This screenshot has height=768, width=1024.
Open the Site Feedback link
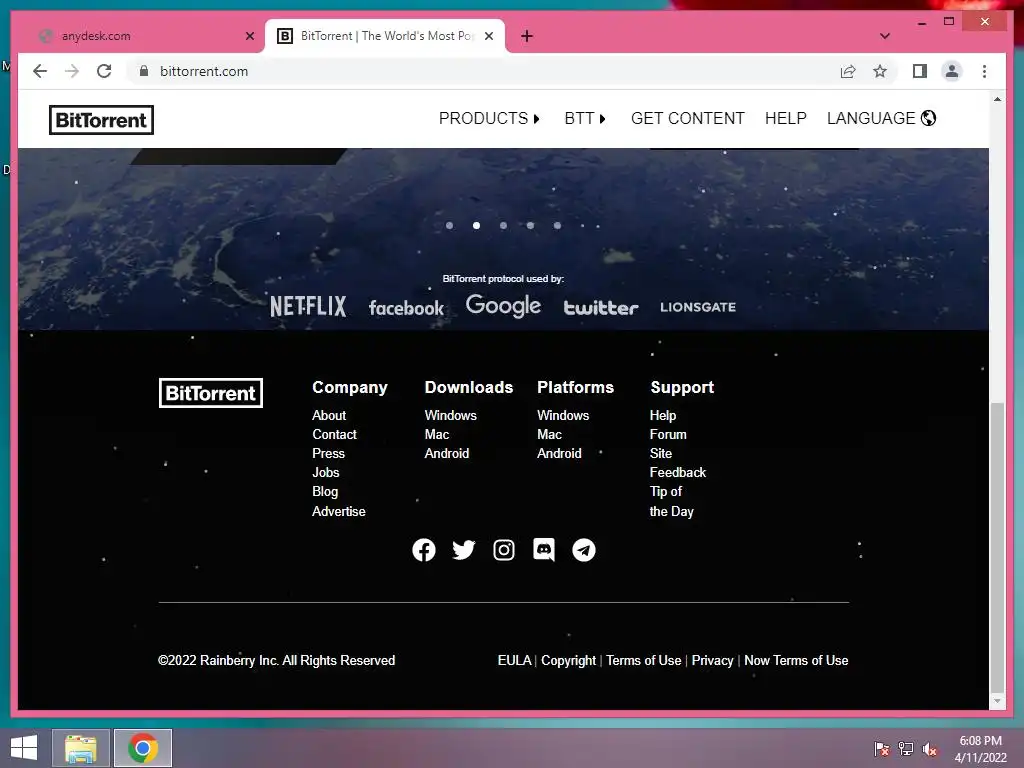[x=678, y=462]
